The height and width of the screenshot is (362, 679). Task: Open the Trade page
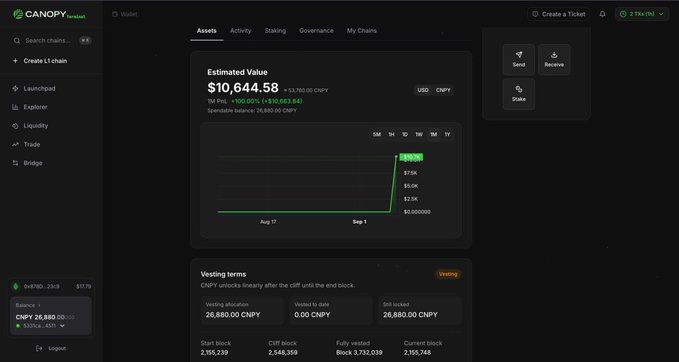tap(32, 144)
